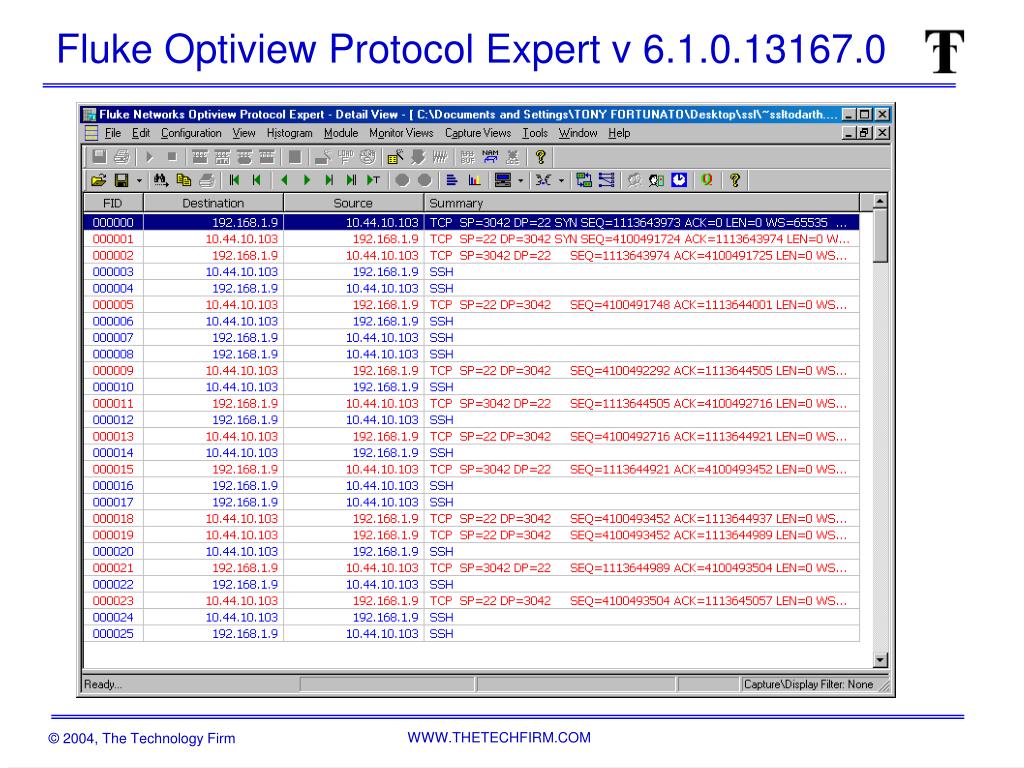Click the person with device expert icon
This screenshot has width=1024, height=768.
(656, 180)
